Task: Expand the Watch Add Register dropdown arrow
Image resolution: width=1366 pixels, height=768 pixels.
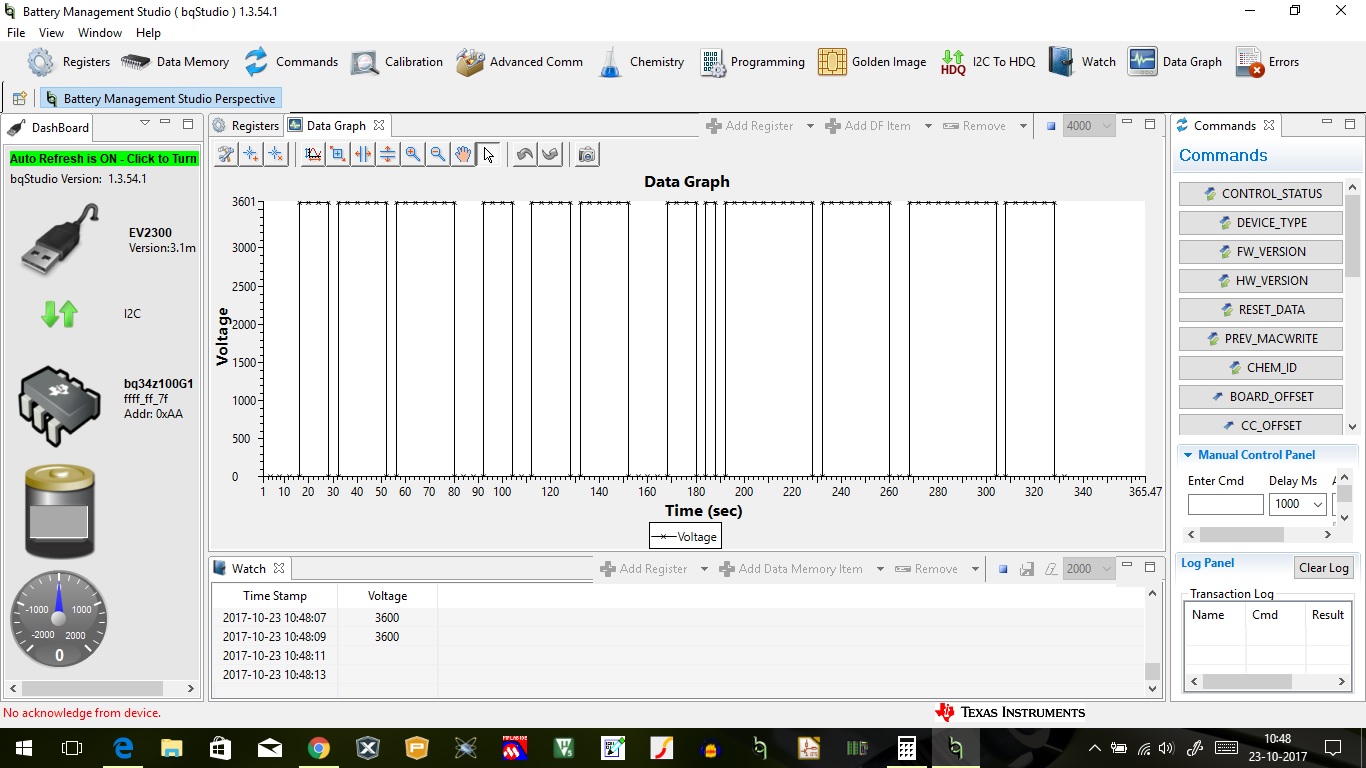Action: click(x=704, y=569)
